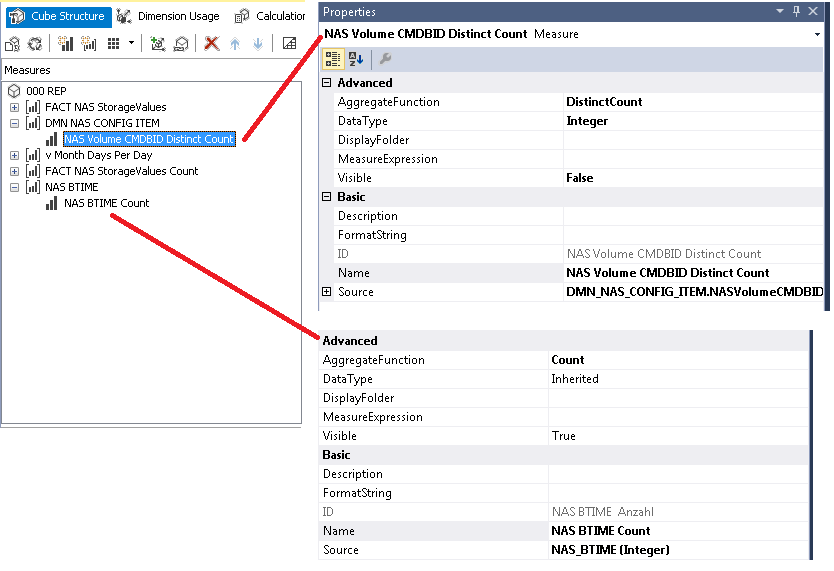Collapse the Advanced properties section
The image size is (834, 571).
tap(327, 82)
